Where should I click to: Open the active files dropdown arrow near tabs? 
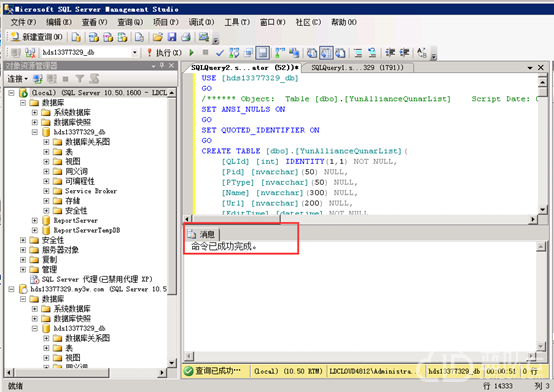tap(530, 68)
